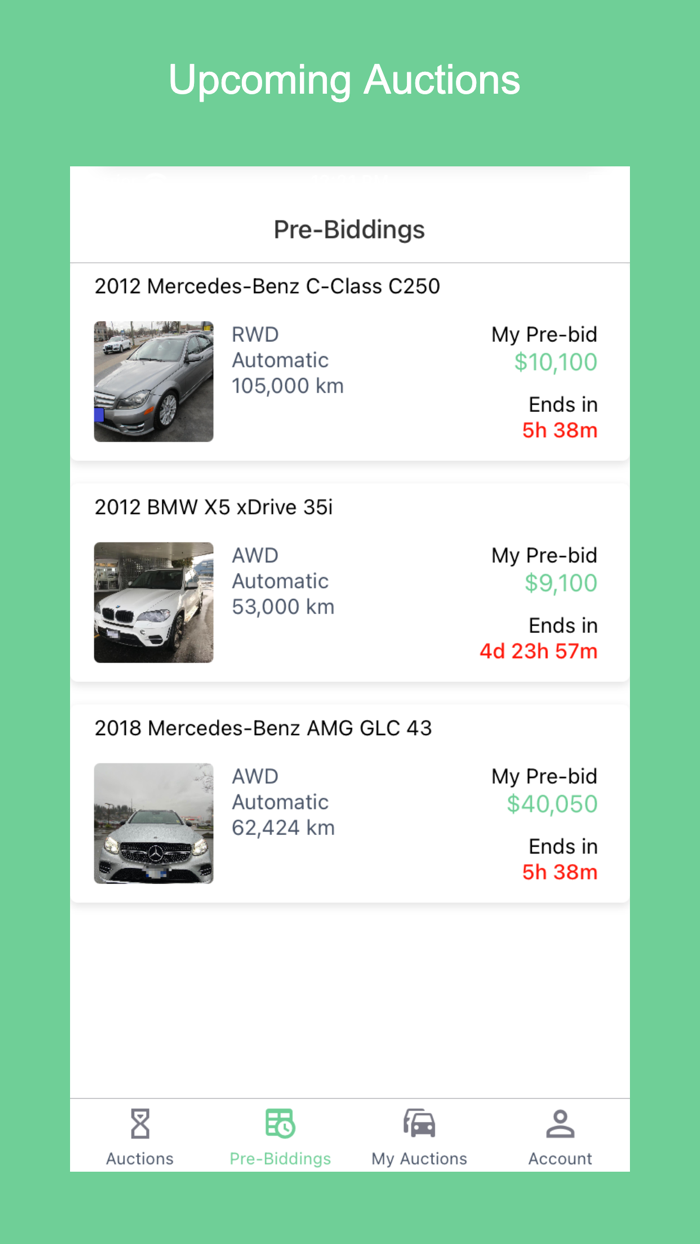
Task: Open the BMW X5 vehicle photo
Action: pyautogui.click(x=153, y=602)
